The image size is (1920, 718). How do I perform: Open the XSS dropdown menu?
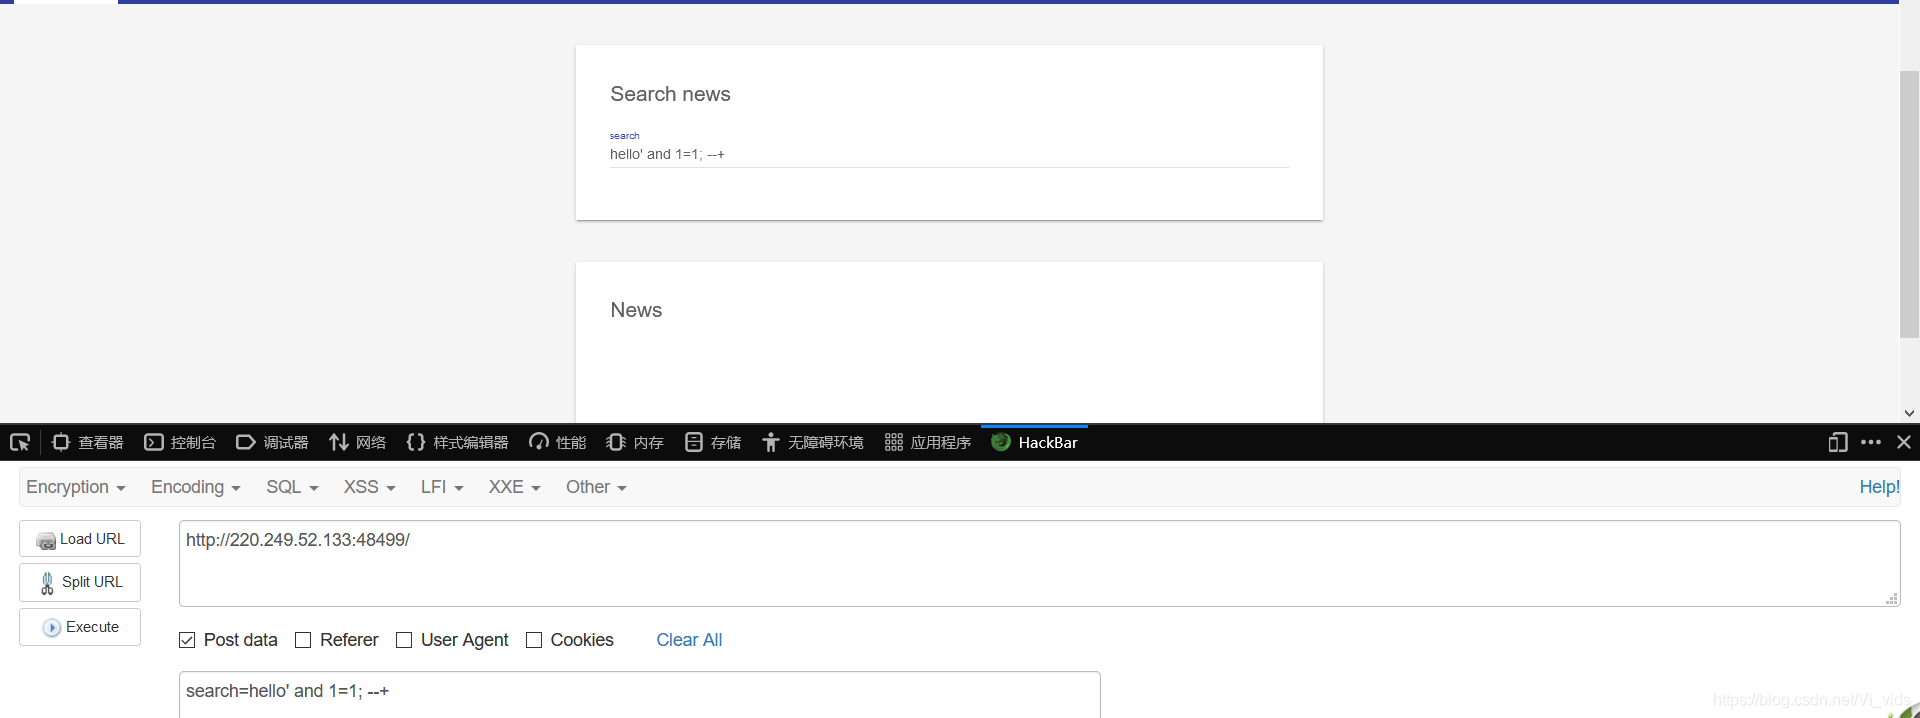coord(370,487)
